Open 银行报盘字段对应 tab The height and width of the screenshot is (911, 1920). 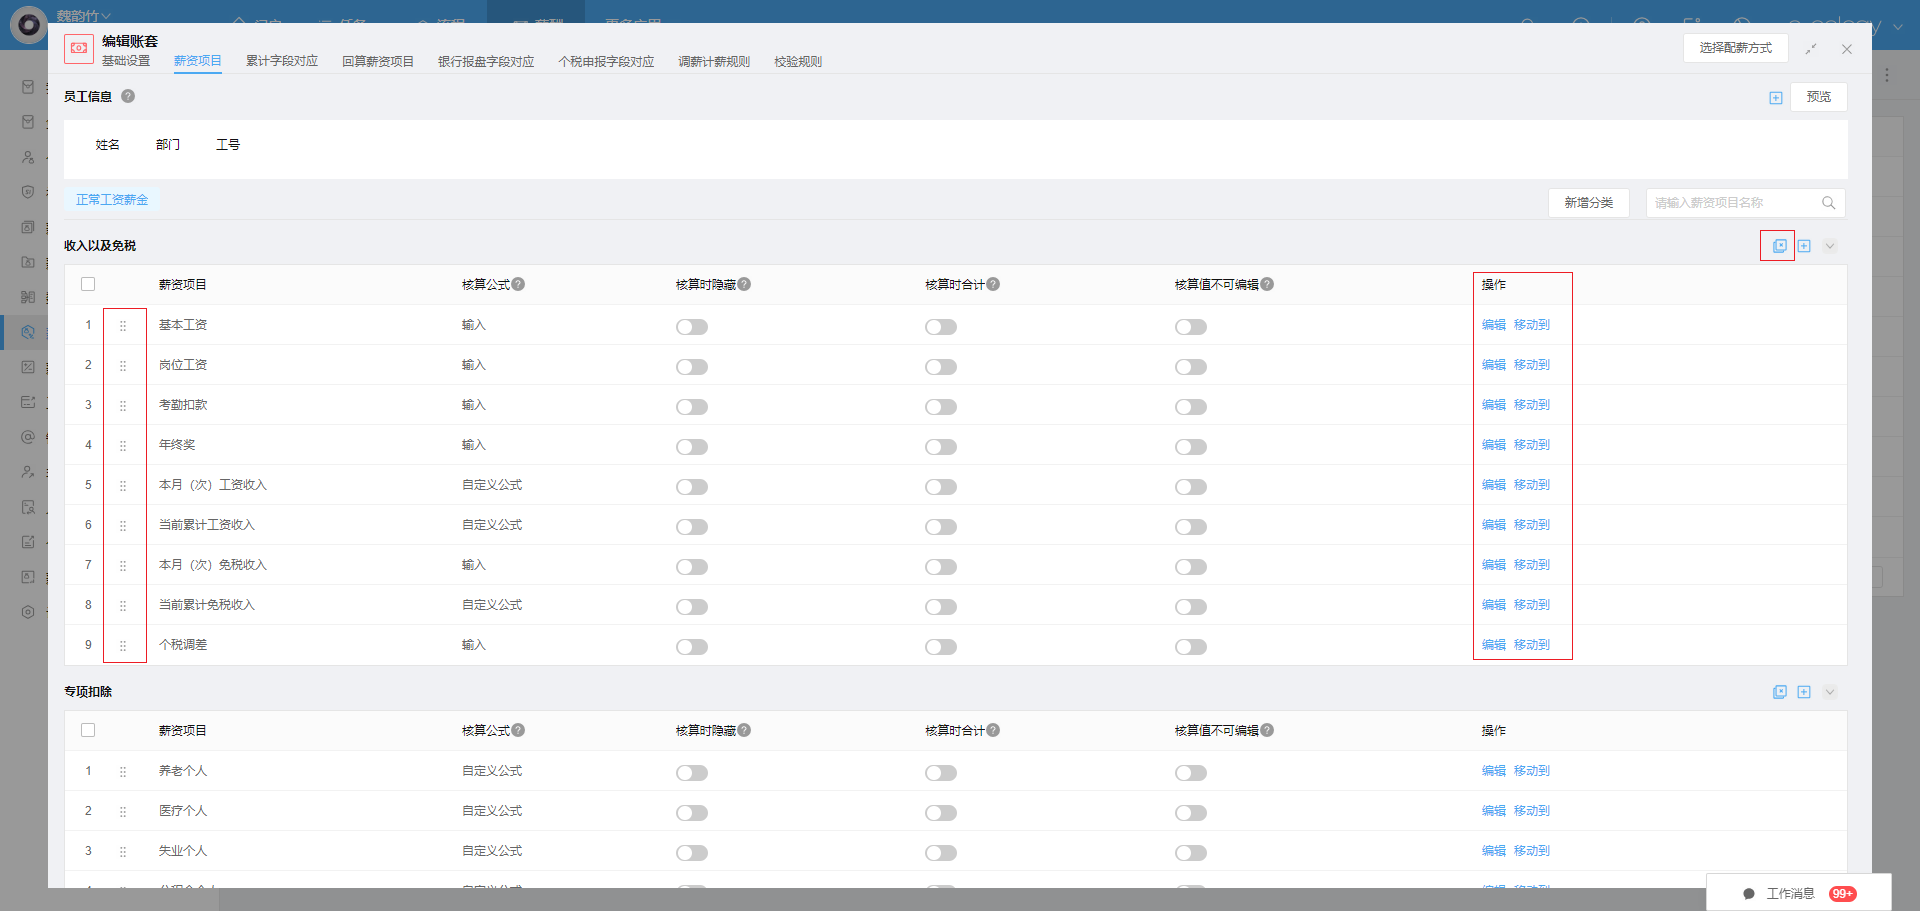tap(486, 61)
